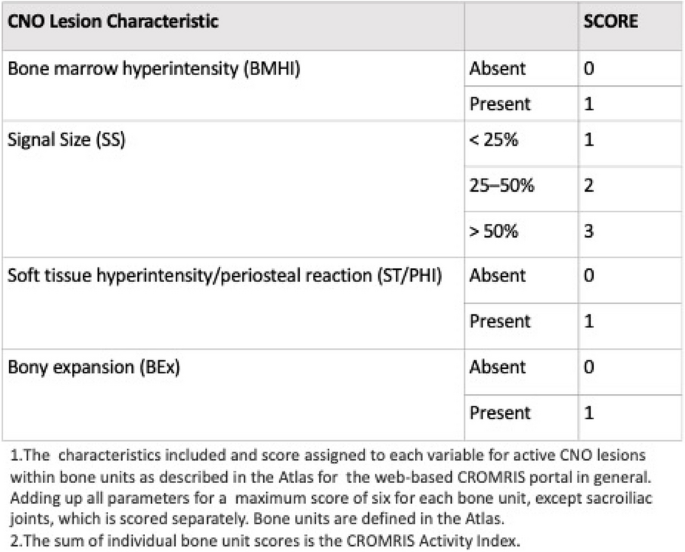The image size is (685, 552).
Task: Select score 3 beside > 50%
Action: click(x=589, y=232)
